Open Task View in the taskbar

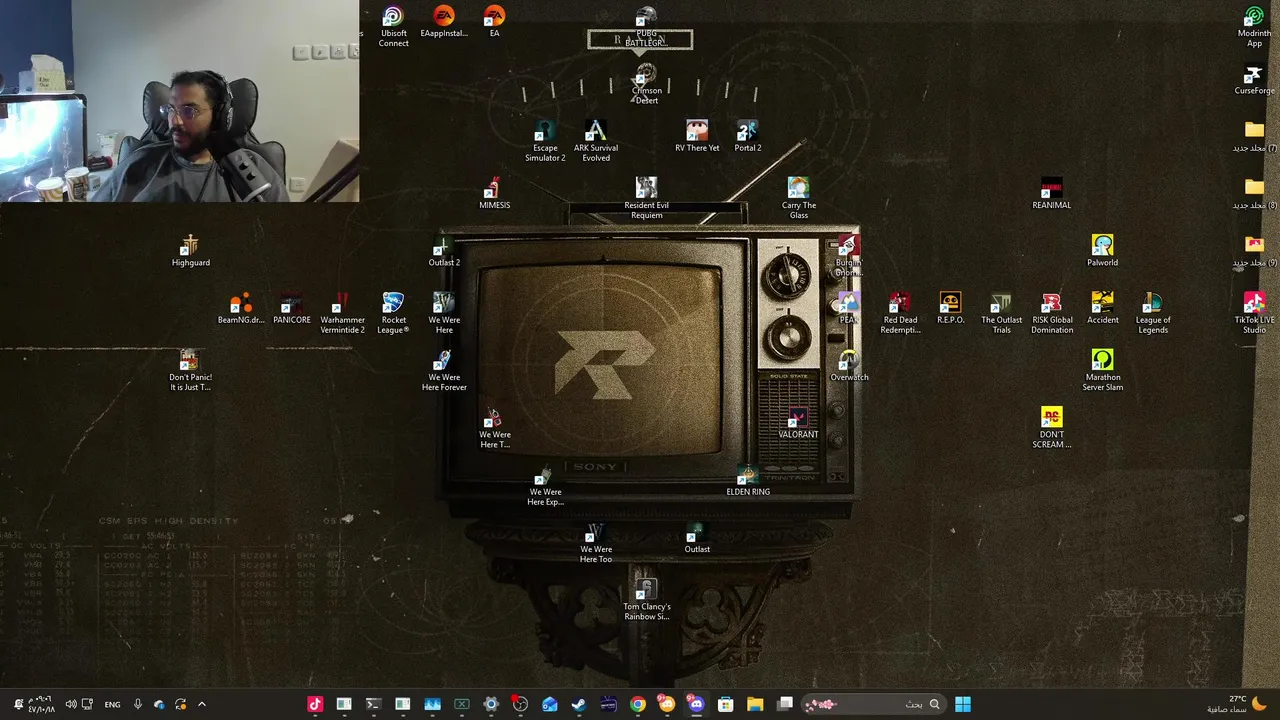pyautogui.click(x=785, y=704)
